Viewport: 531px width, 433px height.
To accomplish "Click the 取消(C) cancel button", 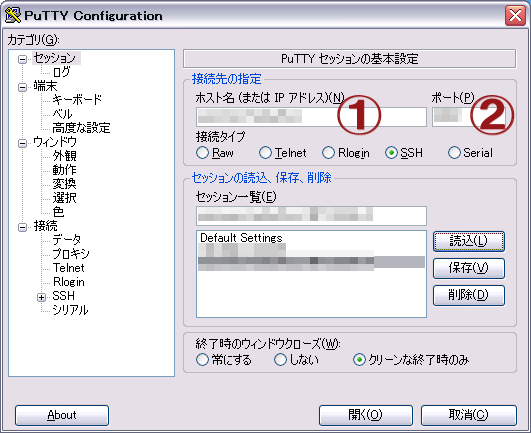I will [469, 415].
